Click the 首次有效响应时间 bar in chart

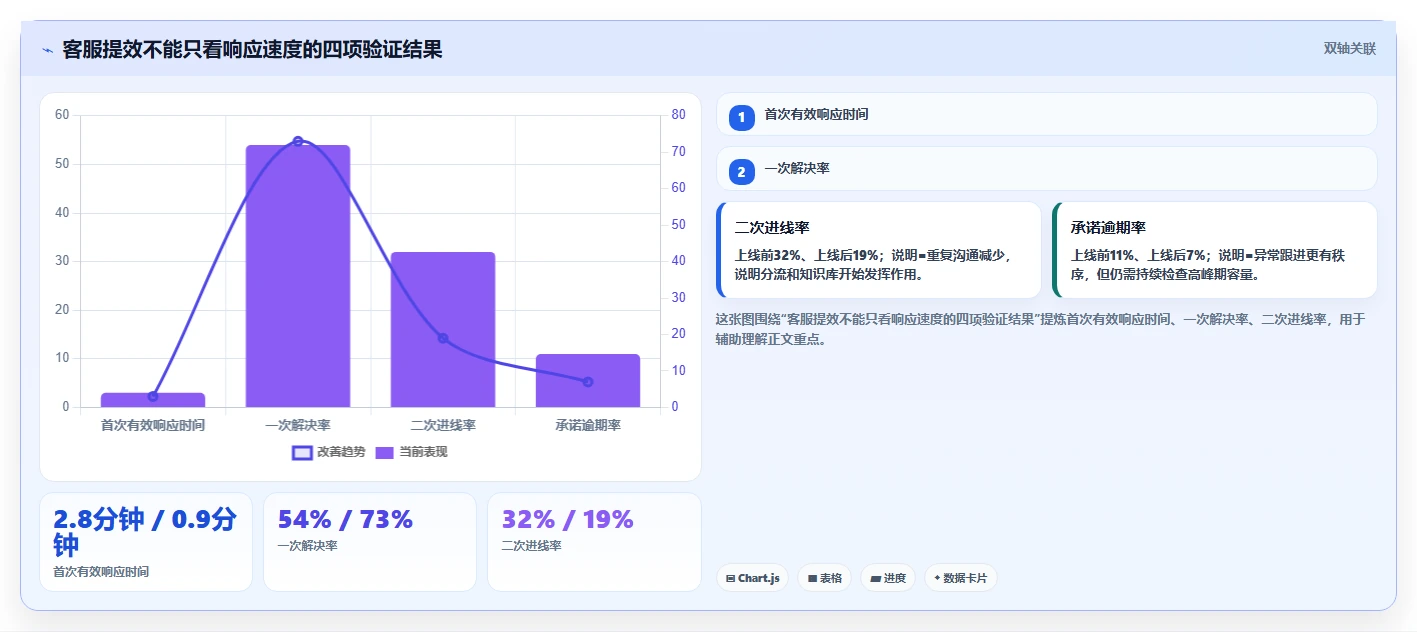pyautogui.click(x=153, y=400)
